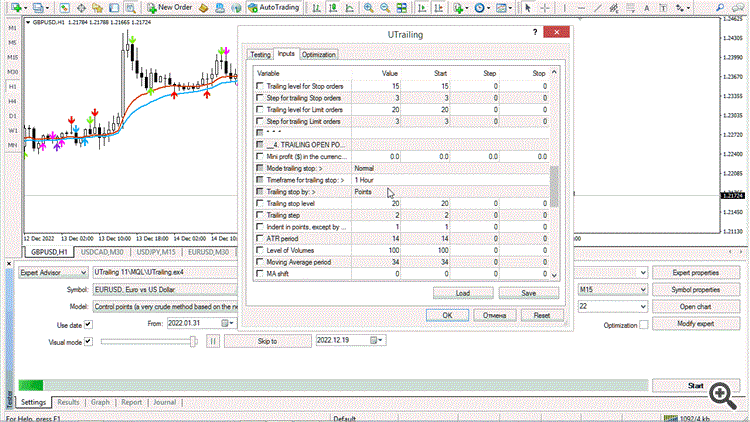The height and width of the screenshot is (422, 750).
Task: Open the Periods clock dropdown in toolbar
Action: pyautogui.click(x=481, y=8)
